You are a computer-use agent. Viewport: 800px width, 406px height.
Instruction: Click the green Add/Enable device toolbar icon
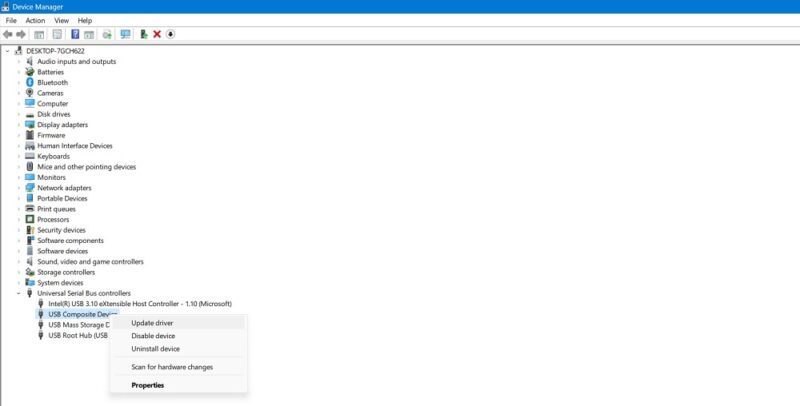click(144, 34)
